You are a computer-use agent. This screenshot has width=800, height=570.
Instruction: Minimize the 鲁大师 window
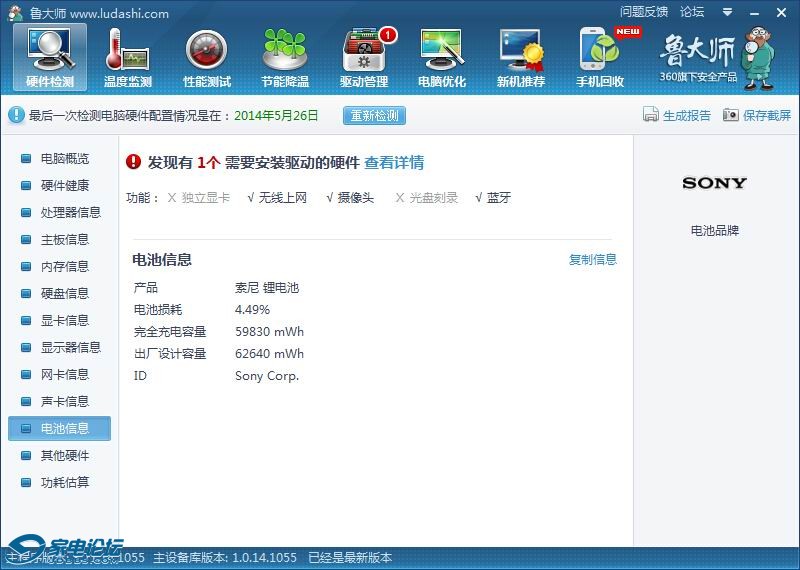[755, 13]
